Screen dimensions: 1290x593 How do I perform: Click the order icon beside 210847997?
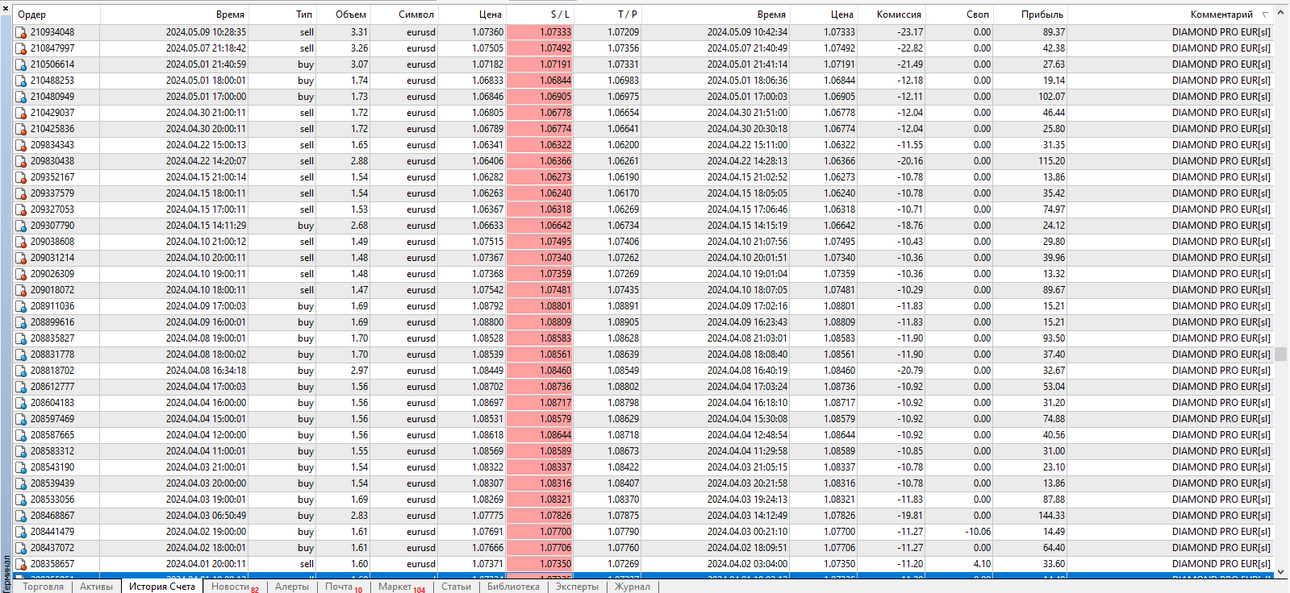(21, 49)
